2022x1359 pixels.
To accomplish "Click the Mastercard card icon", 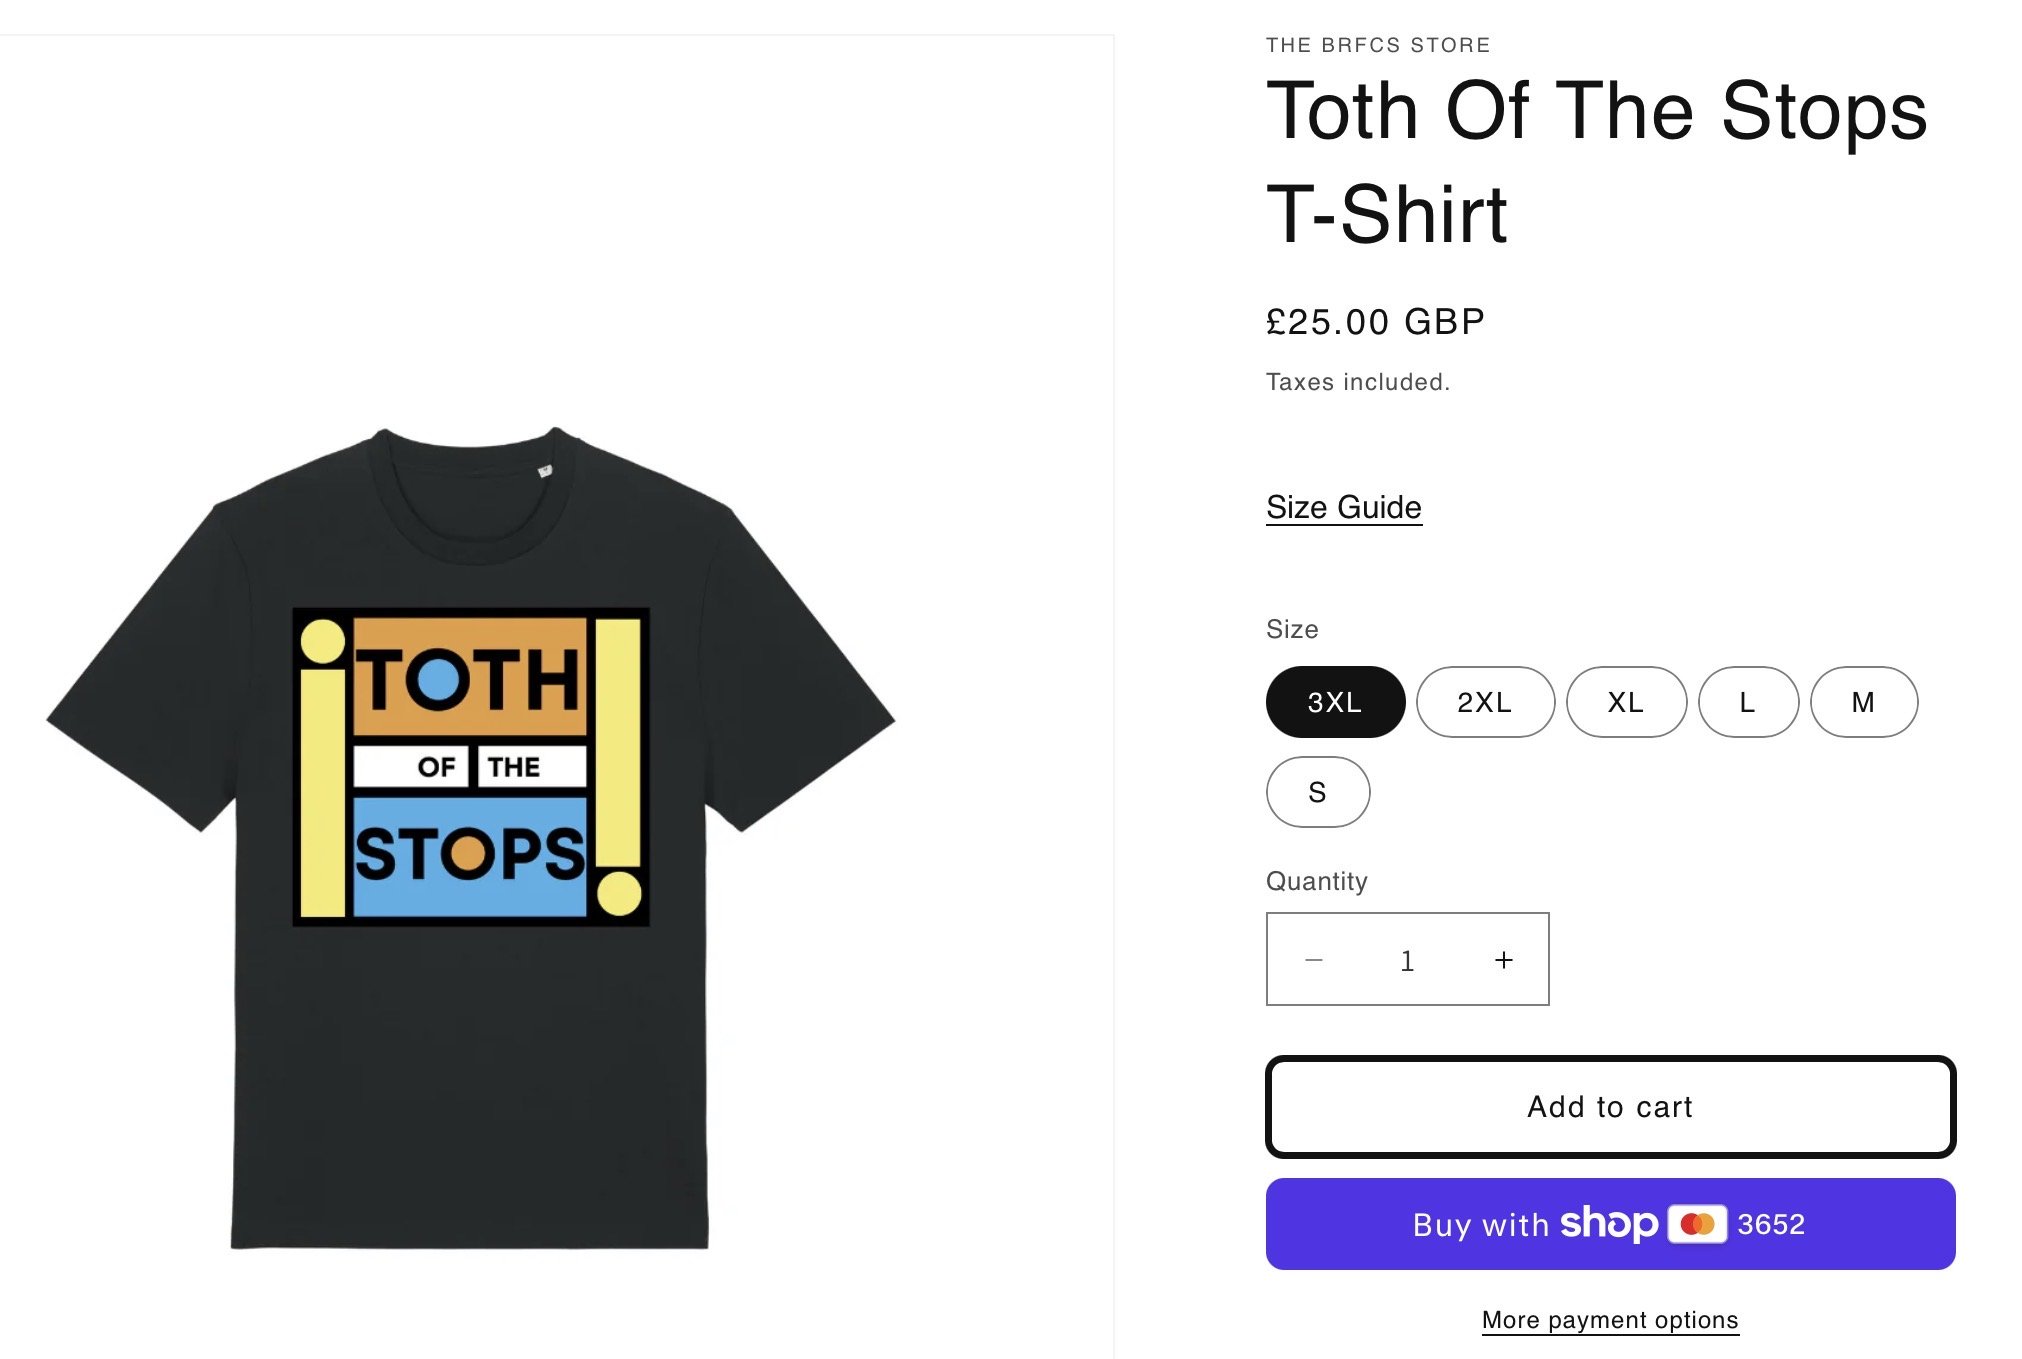I will pyautogui.click(x=1697, y=1224).
